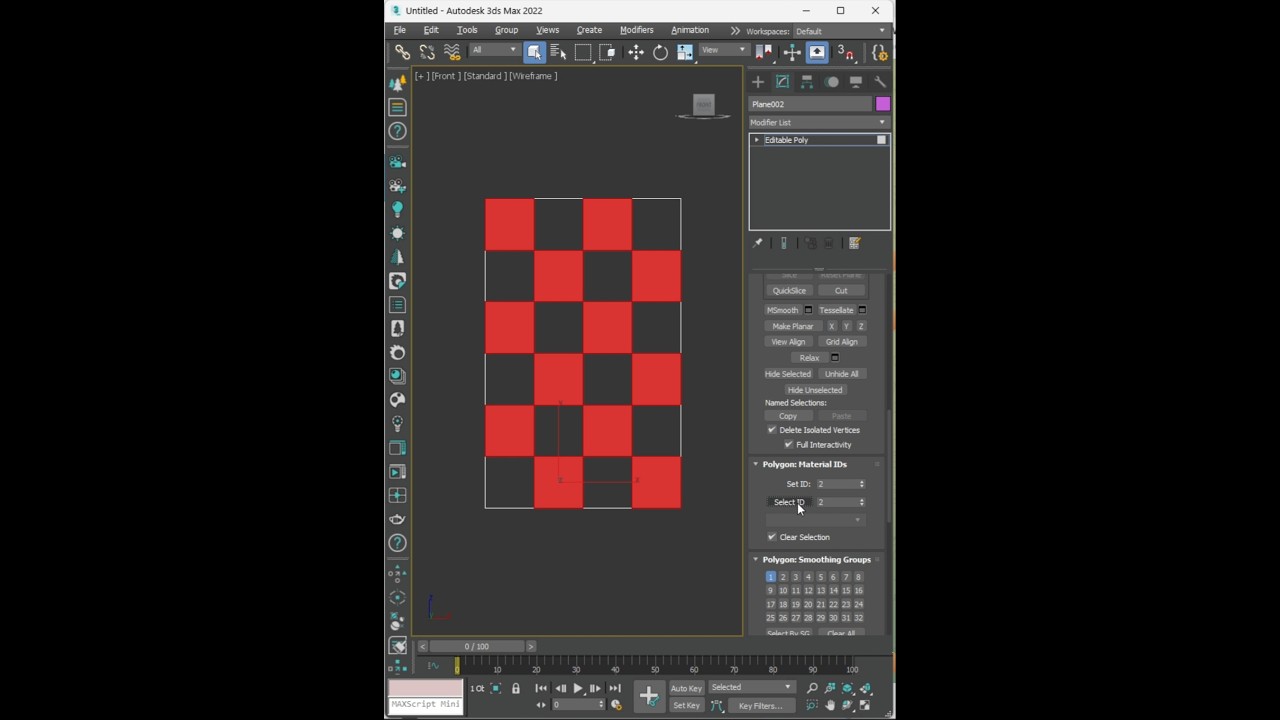Click the Select ID button

pyautogui.click(x=789, y=502)
